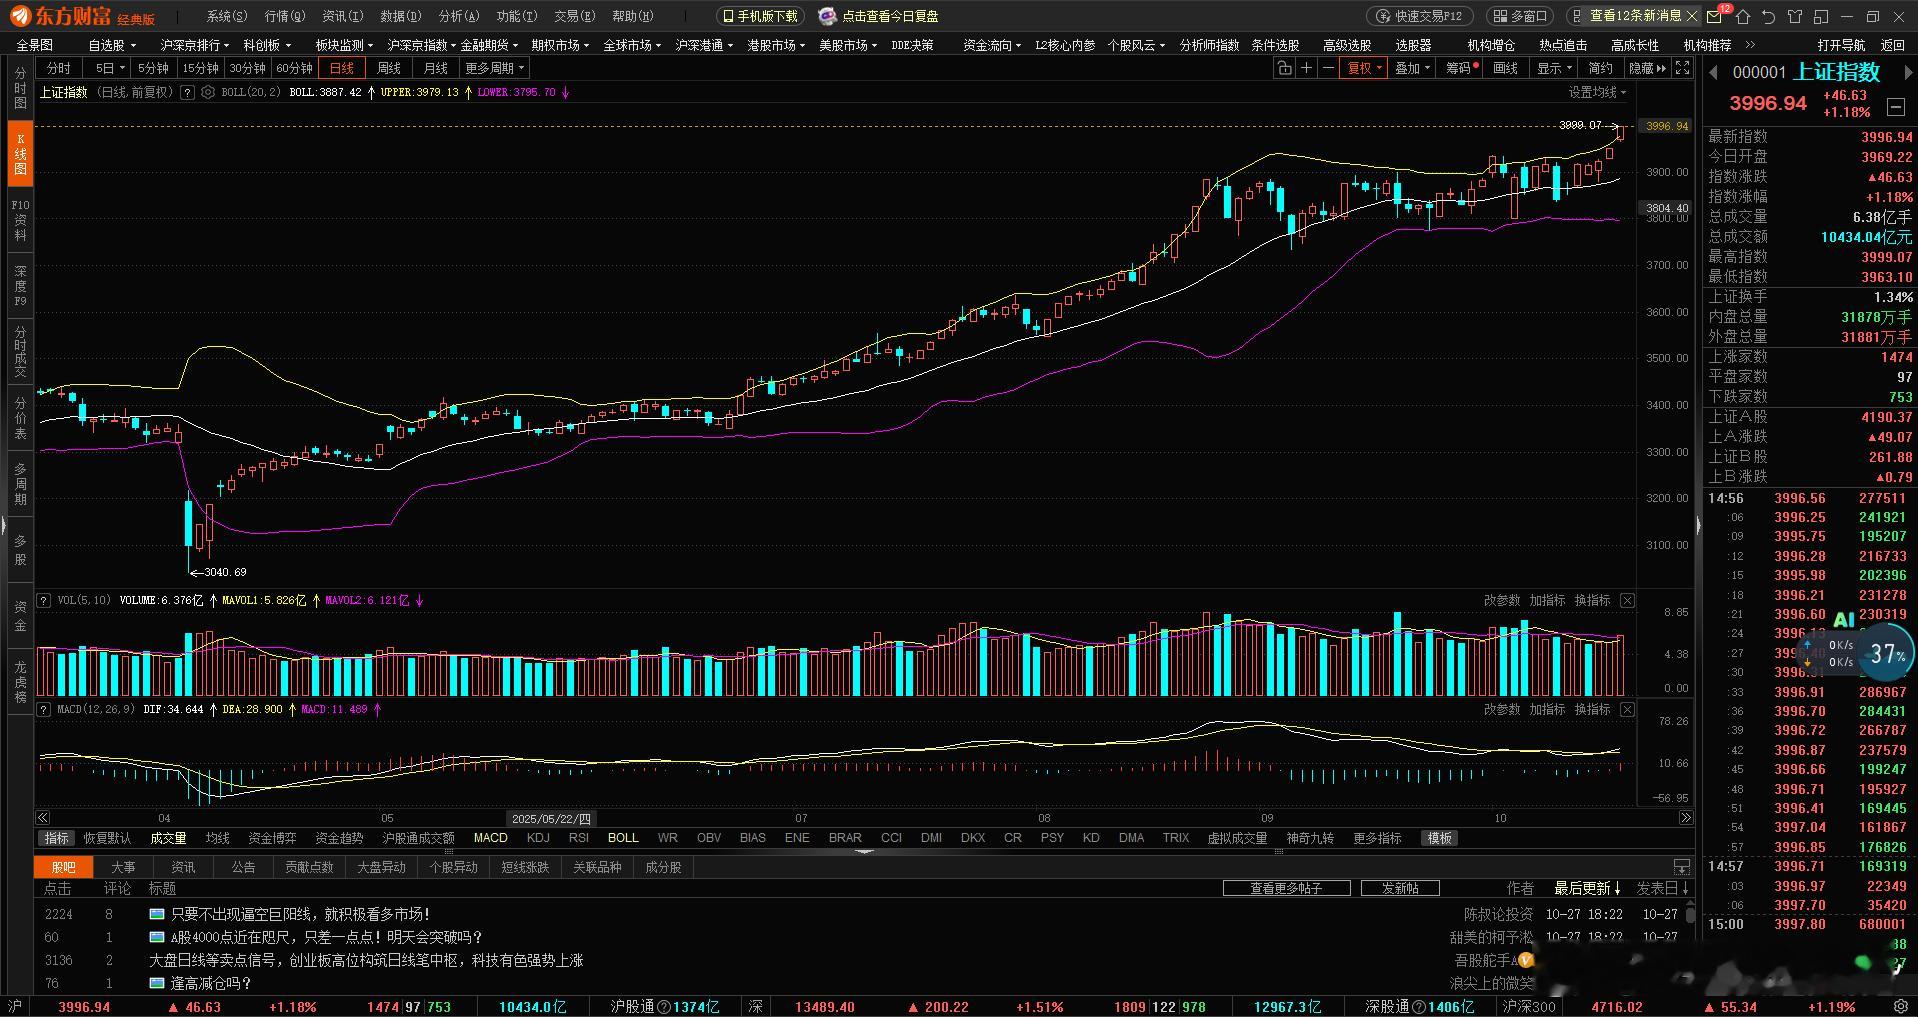Toggle the 简约 simple mode

point(1601,68)
